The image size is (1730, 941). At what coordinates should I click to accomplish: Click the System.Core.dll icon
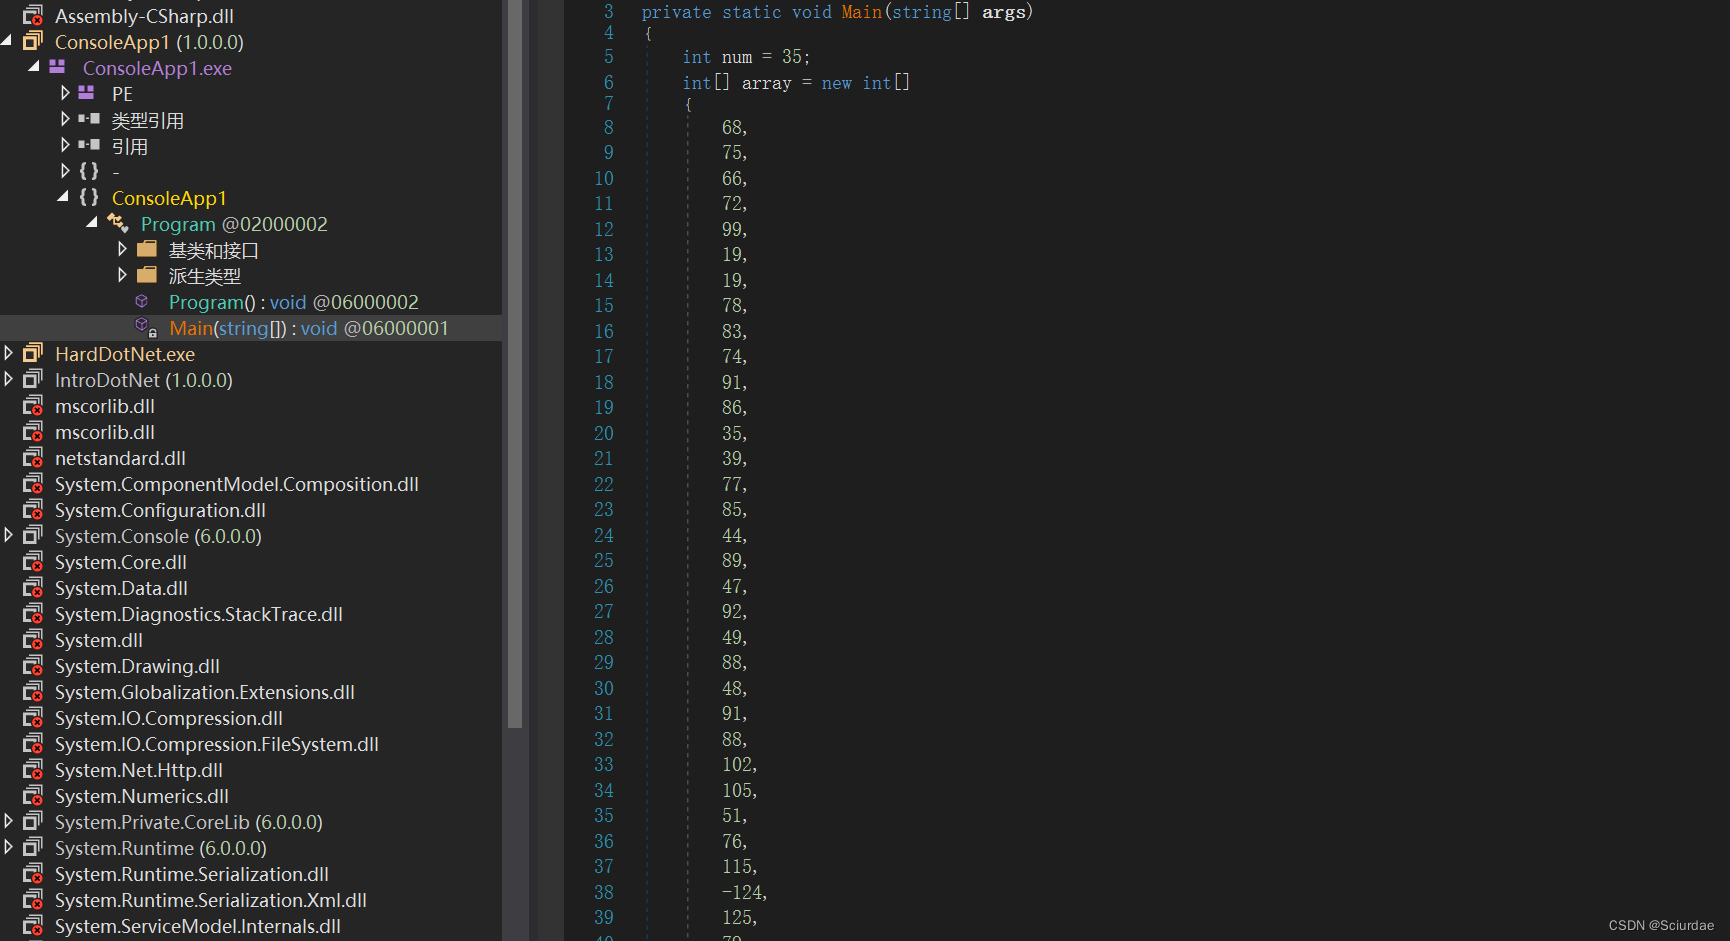33,561
